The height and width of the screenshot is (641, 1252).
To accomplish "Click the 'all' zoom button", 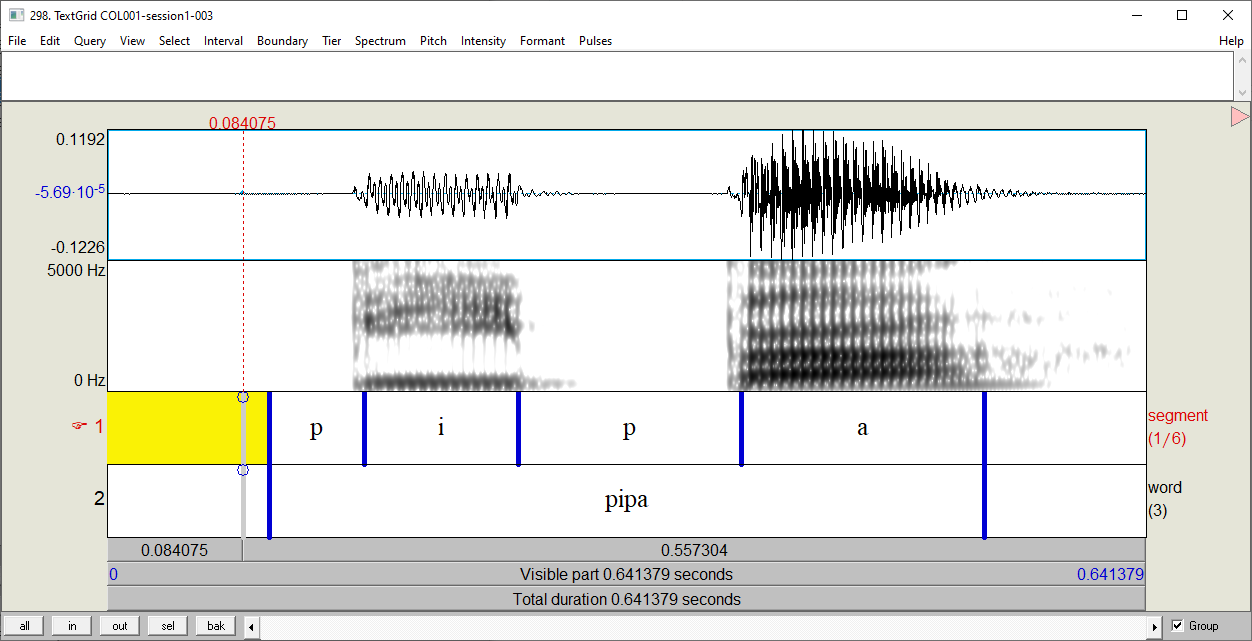I will (x=24, y=626).
